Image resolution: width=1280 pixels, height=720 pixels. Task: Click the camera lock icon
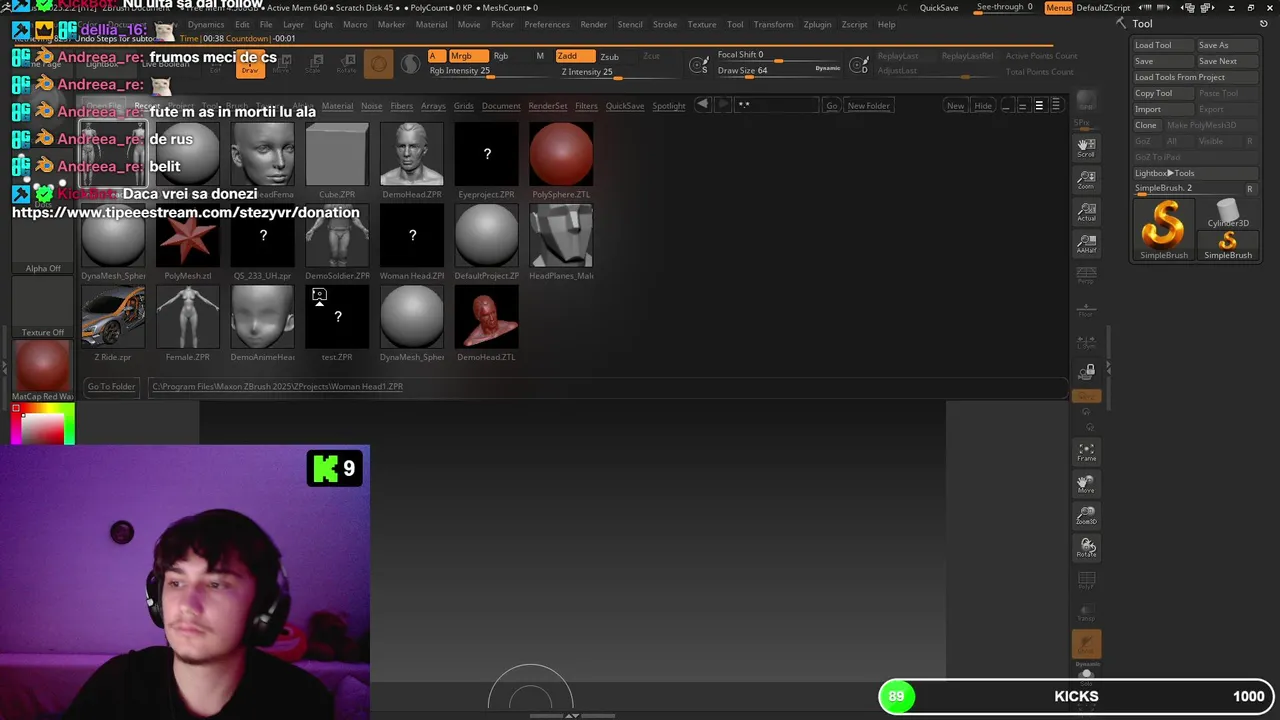(x=1088, y=371)
